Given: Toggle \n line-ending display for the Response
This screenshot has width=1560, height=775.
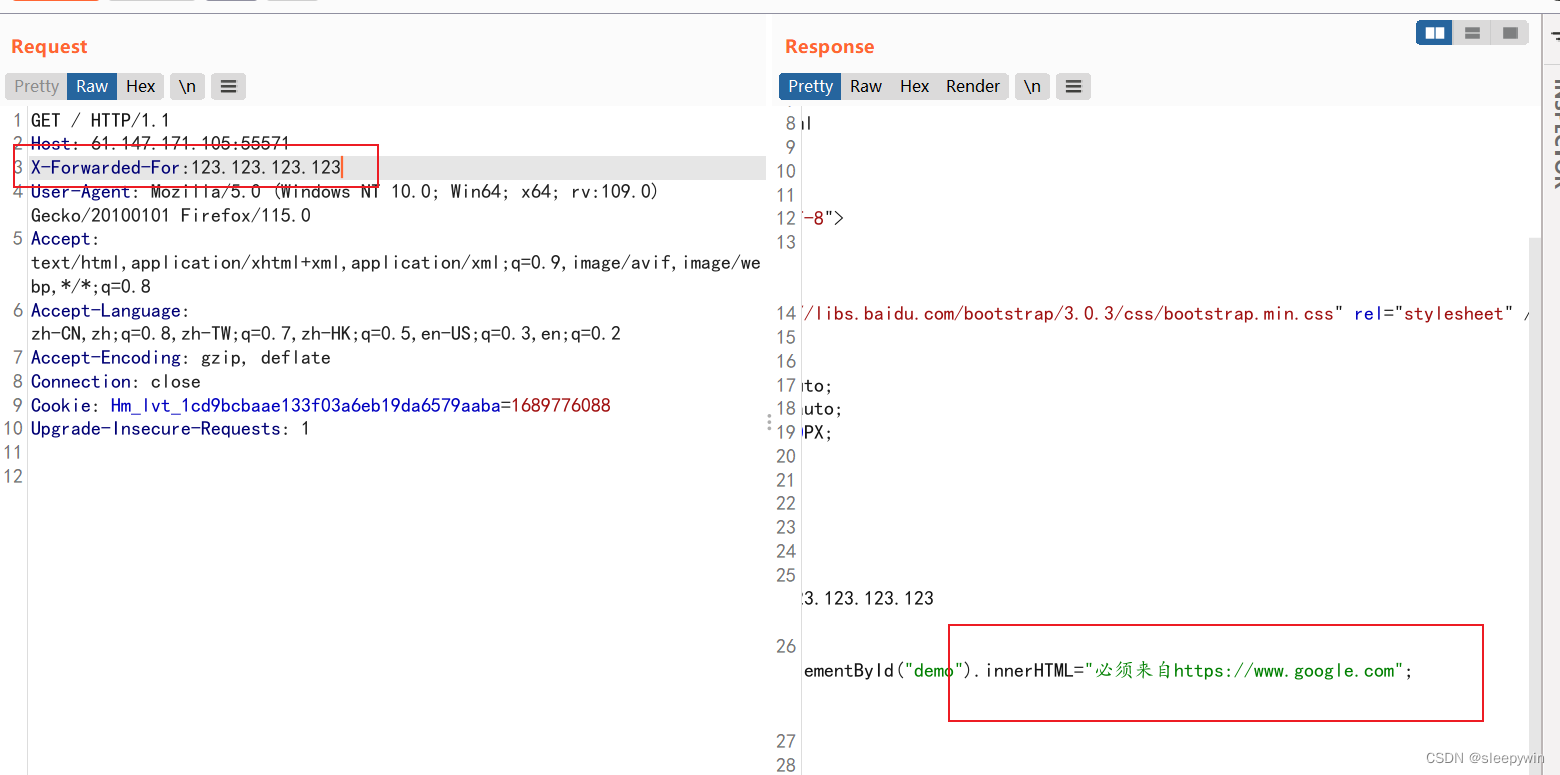Looking at the screenshot, I should pyautogui.click(x=1032, y=86).
